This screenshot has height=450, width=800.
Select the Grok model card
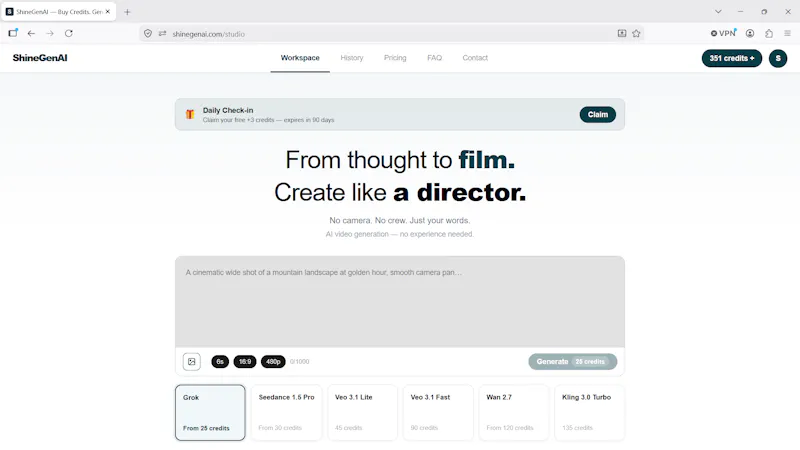pos(210,412)
